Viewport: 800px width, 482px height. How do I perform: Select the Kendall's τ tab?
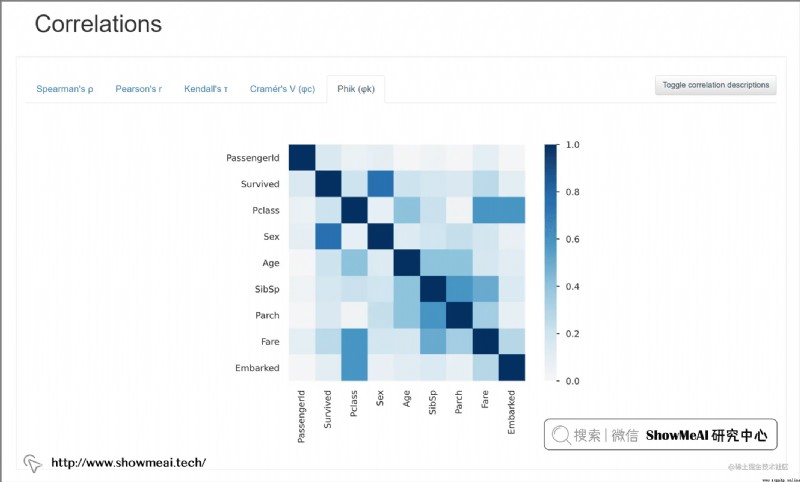pos(206,89)
